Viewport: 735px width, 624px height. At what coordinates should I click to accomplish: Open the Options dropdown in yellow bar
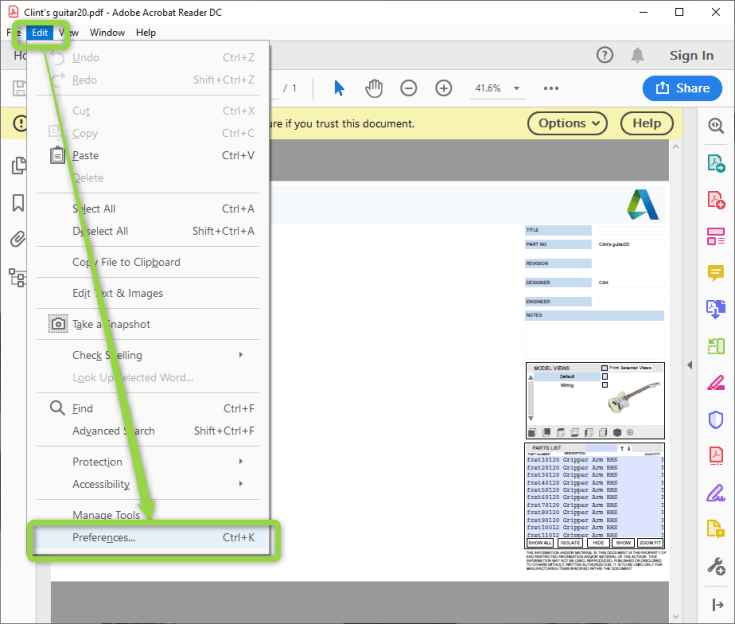point(567,123)
